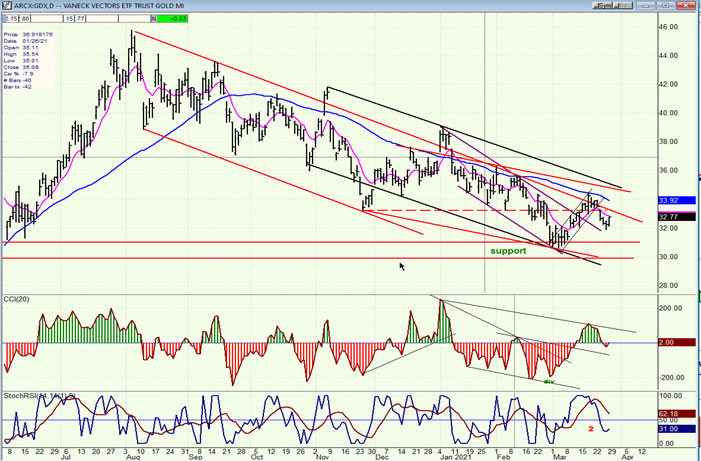Click the StochRSI indicator label
701x461 pixels.
(x=39, y=396)
